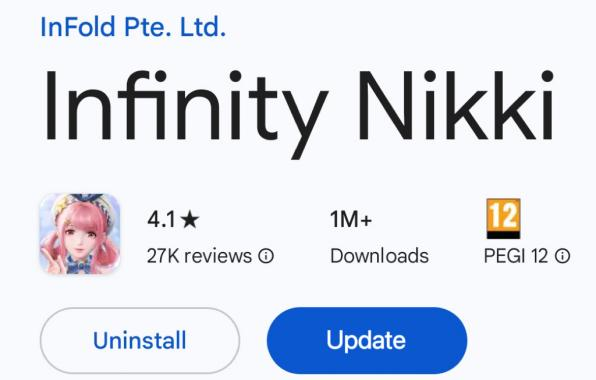Click the blue bow on Nikki's icon
This screenshot has width=596, height=380.
(79, 263)
